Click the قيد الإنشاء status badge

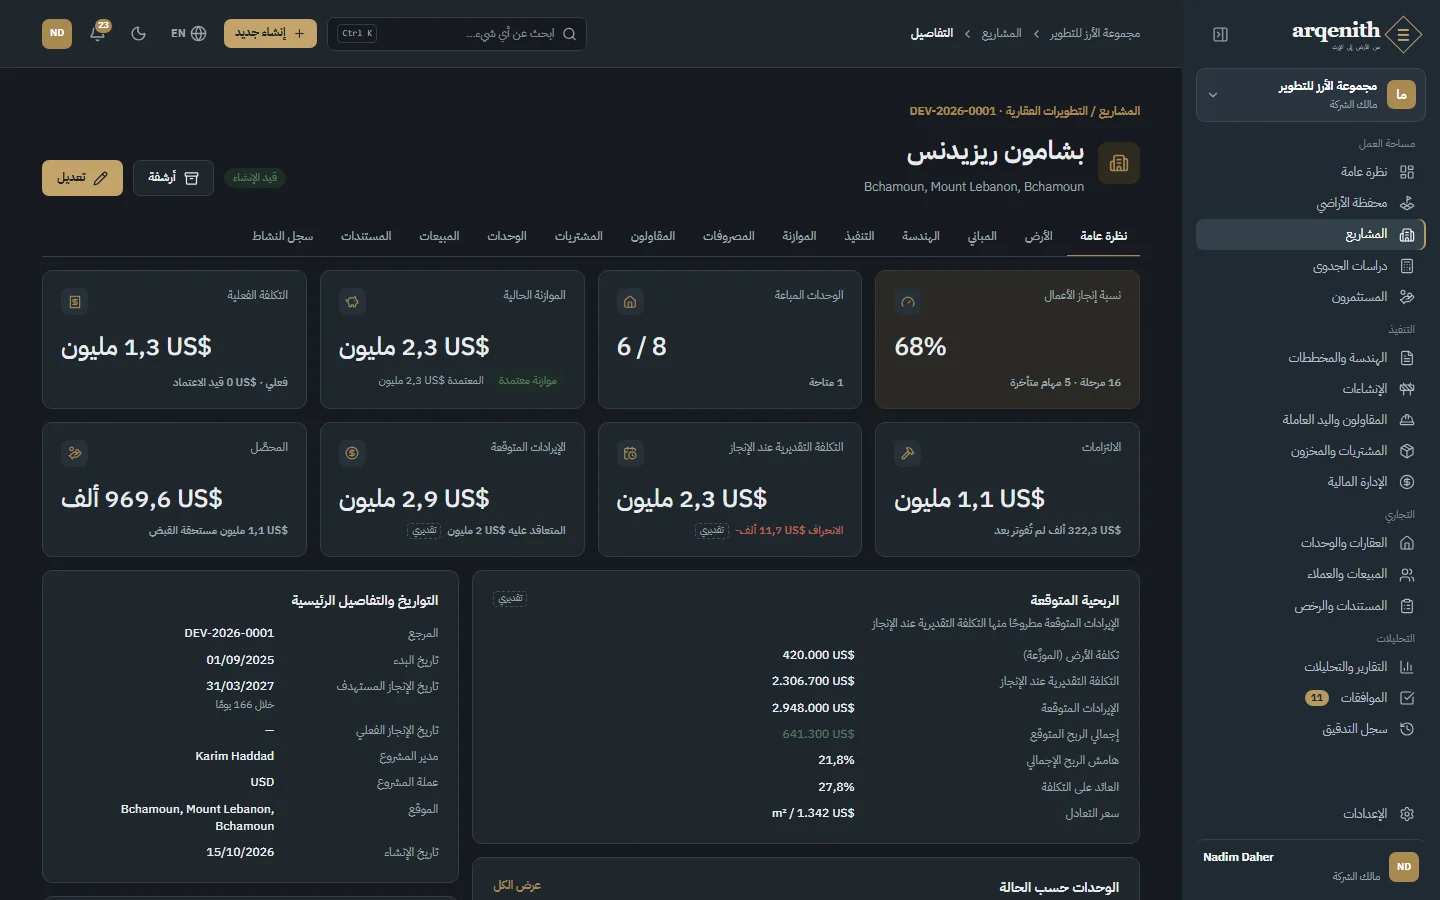(255, 178)
